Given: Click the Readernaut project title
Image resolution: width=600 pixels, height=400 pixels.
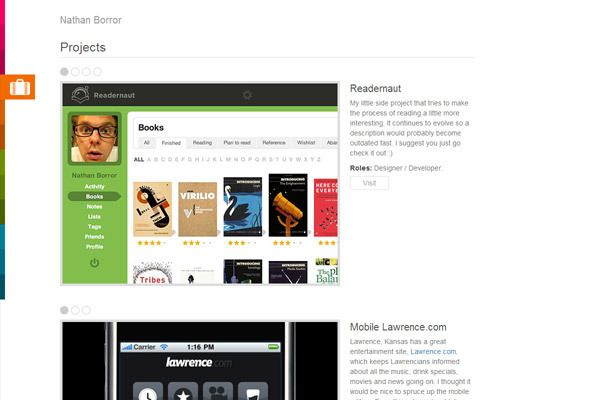Looking at the screenshot, I should pyautogui.click(x=375, y=88).
